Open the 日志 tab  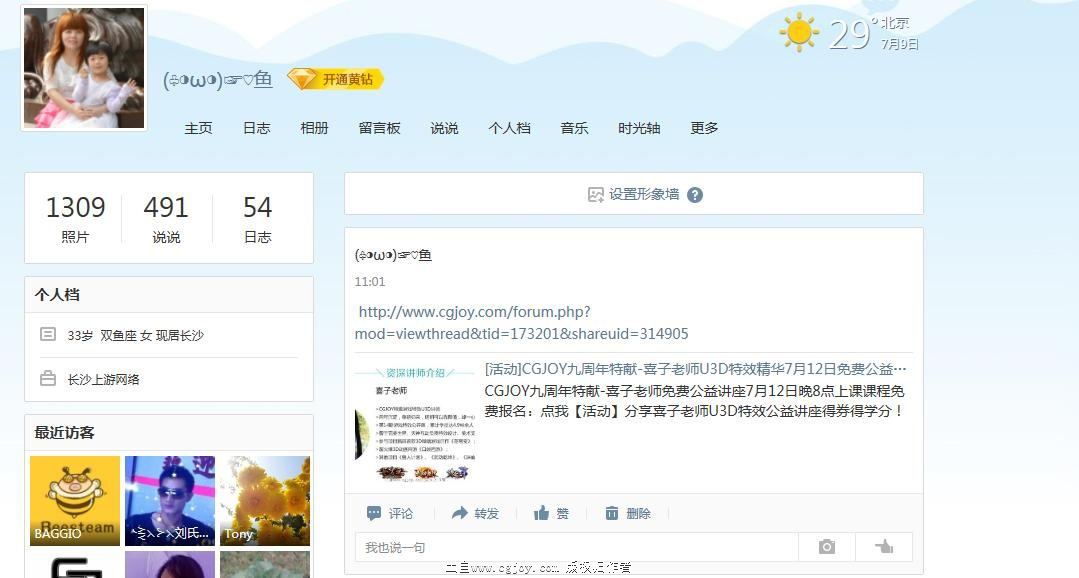pyautogui.click(x=257, y=128)
